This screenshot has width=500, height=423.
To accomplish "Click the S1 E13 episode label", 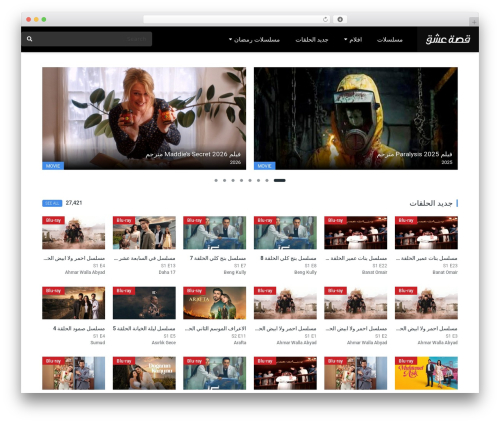I will [x=168, y=266].
